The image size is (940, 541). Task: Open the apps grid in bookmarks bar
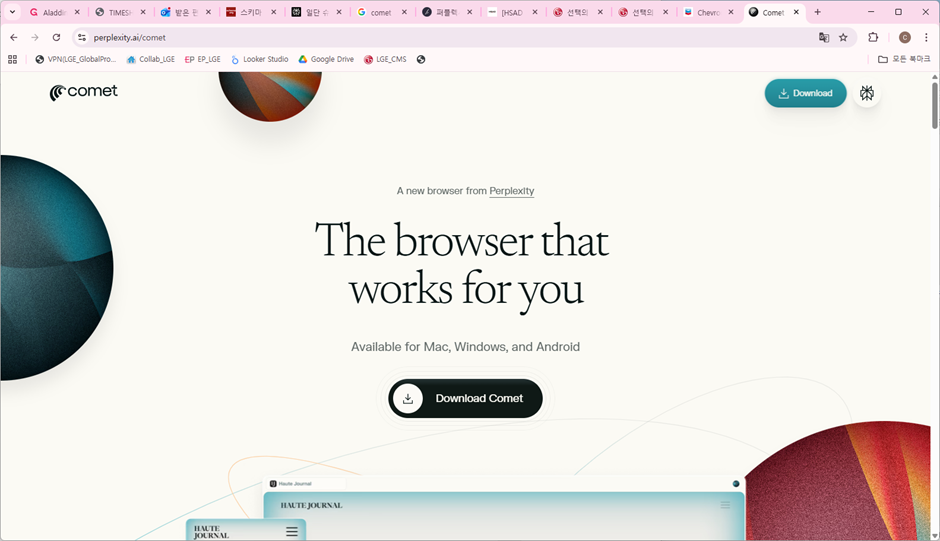tap(13, 59)
